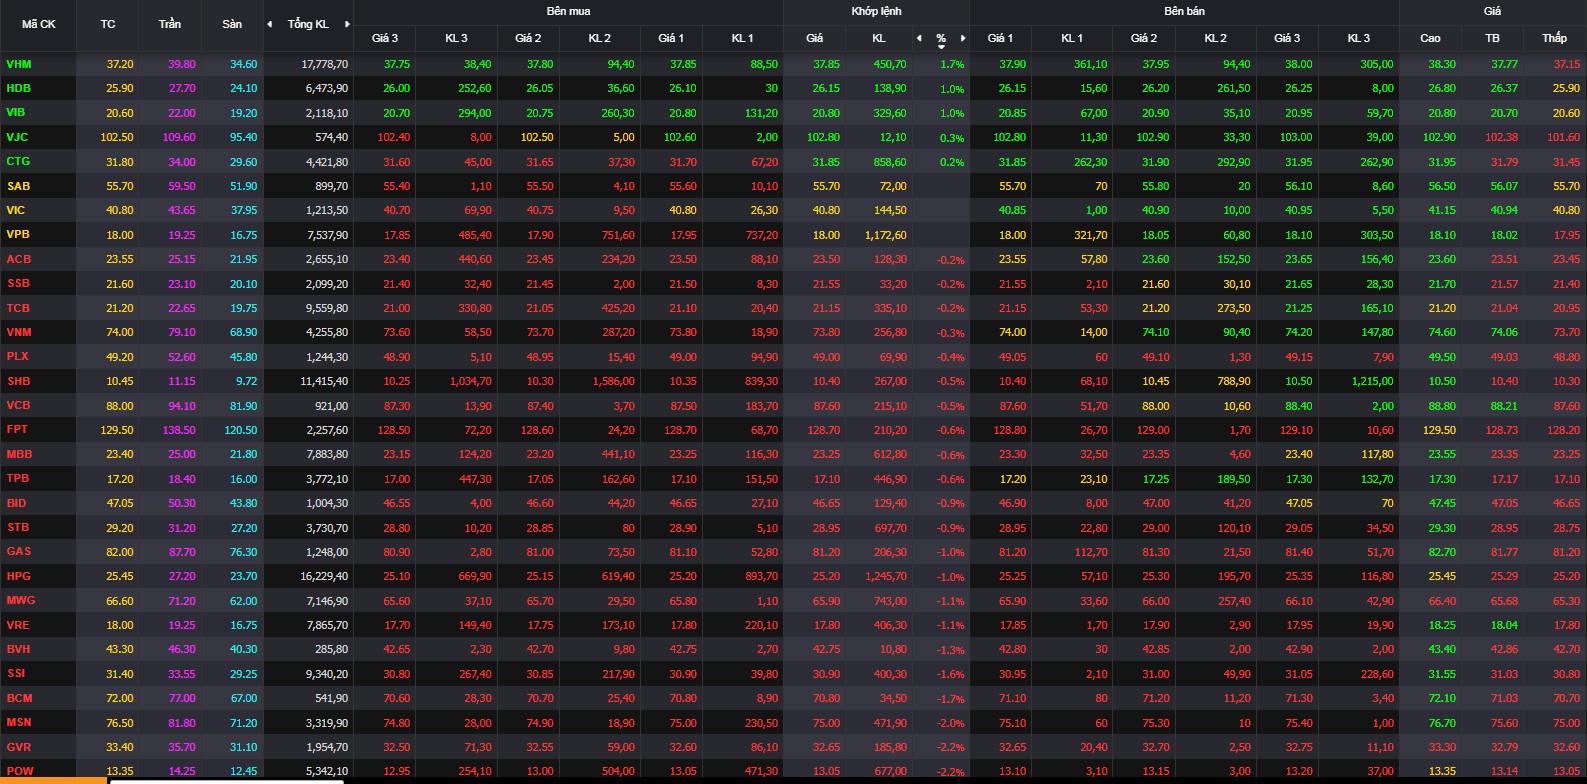Open VNM stock ticker
The image size is (1587, 784).
[19, 332]
